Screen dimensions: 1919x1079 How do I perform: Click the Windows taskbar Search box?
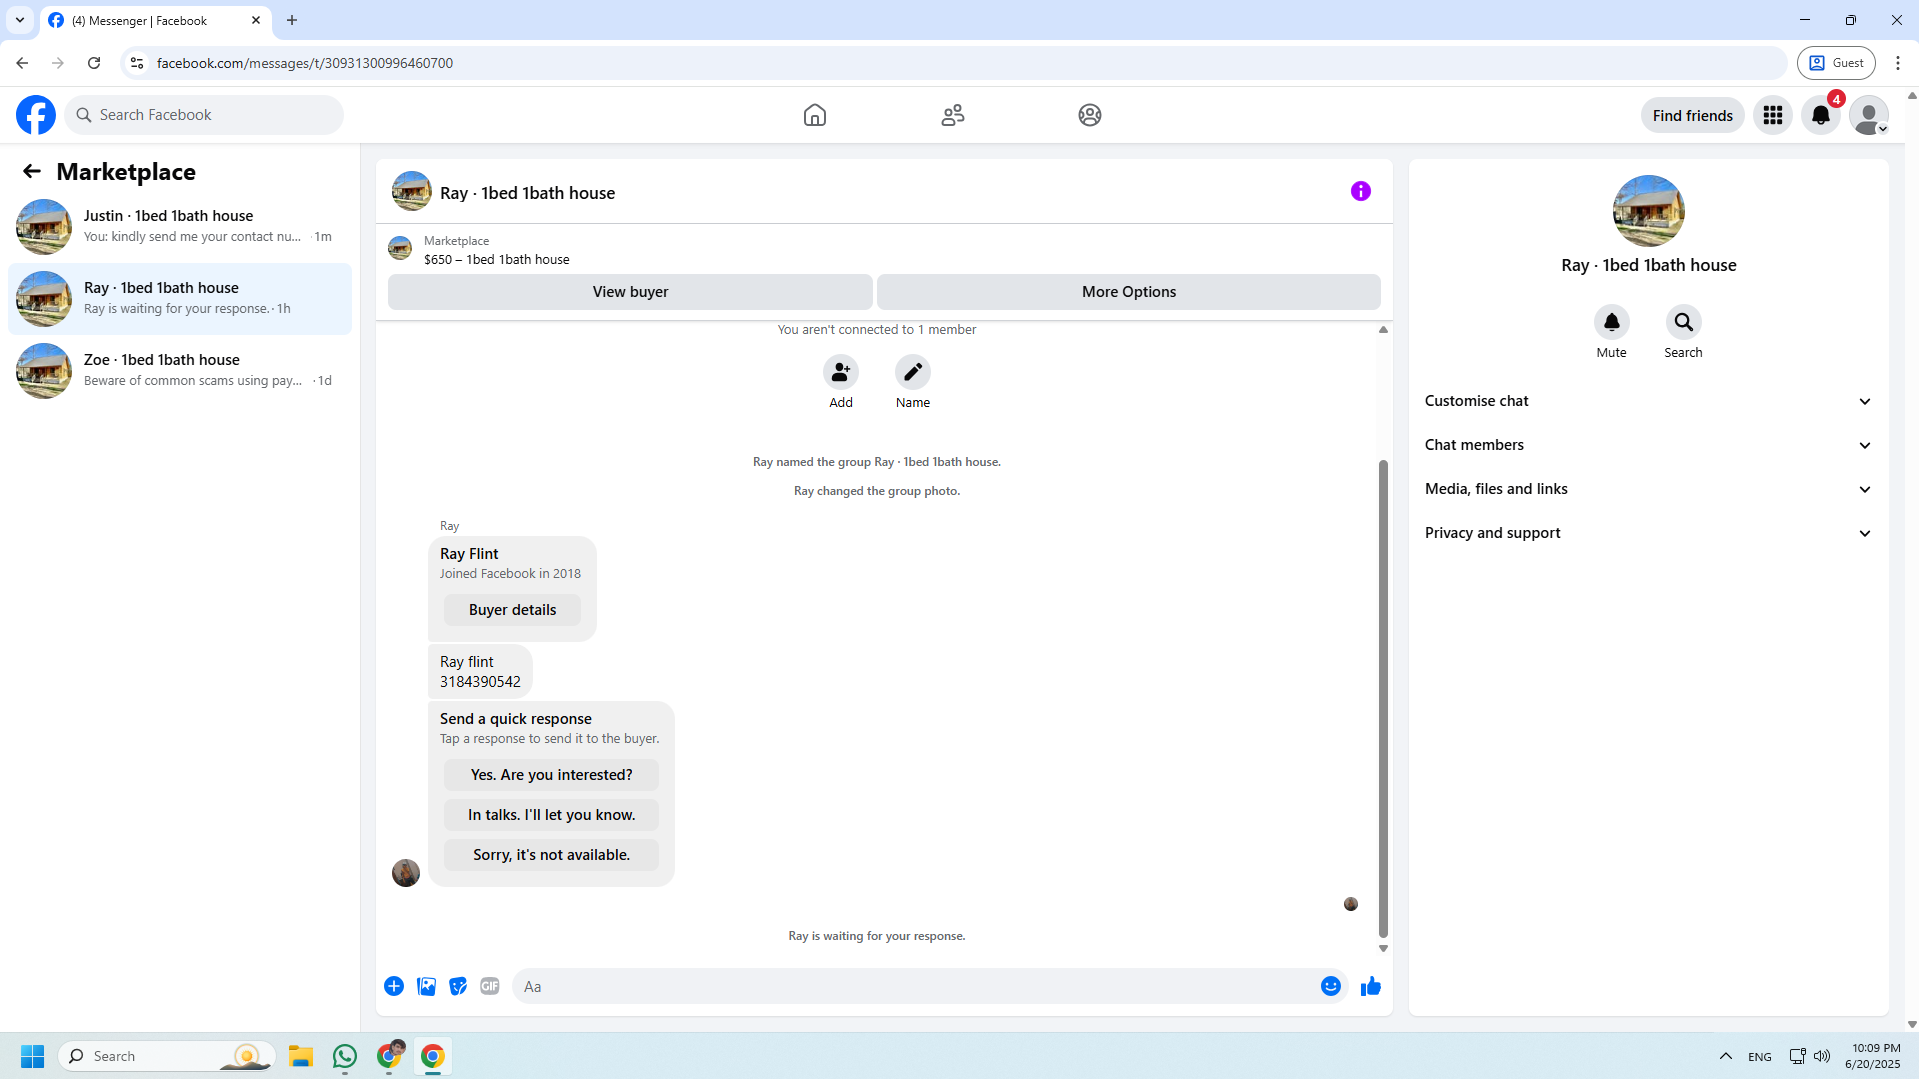point(167,1056)
